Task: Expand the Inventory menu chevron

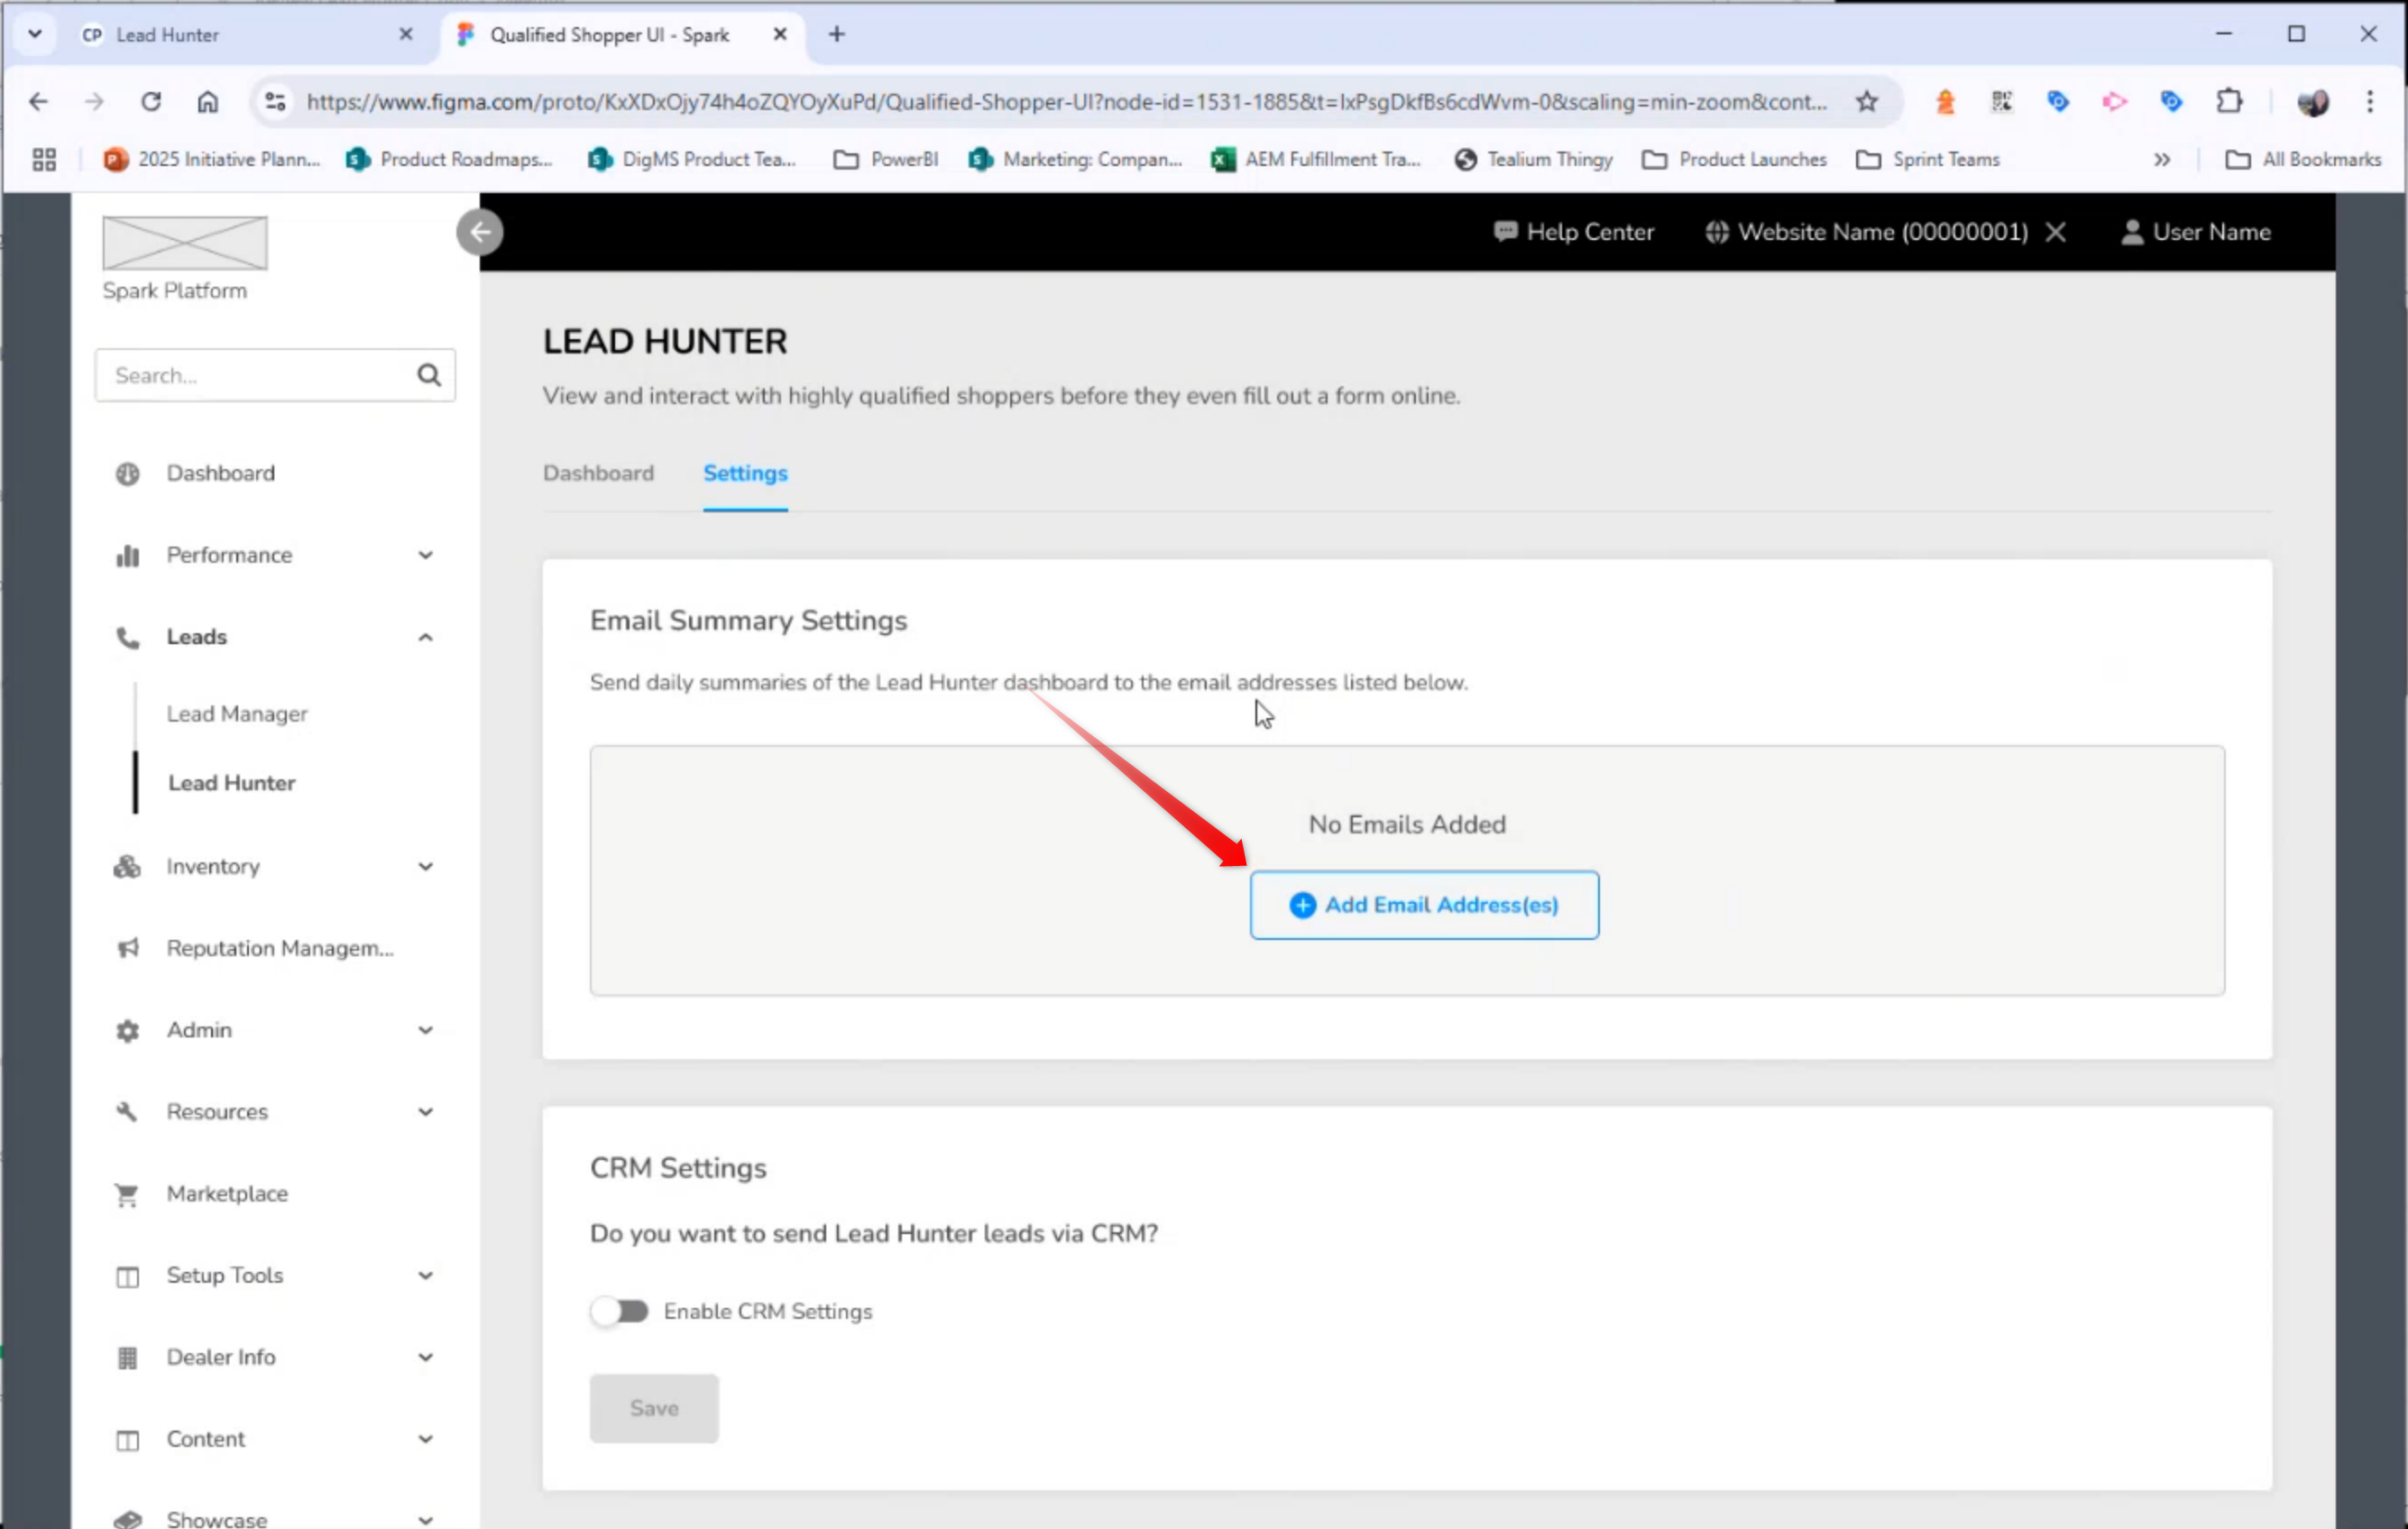Action: 426,866
